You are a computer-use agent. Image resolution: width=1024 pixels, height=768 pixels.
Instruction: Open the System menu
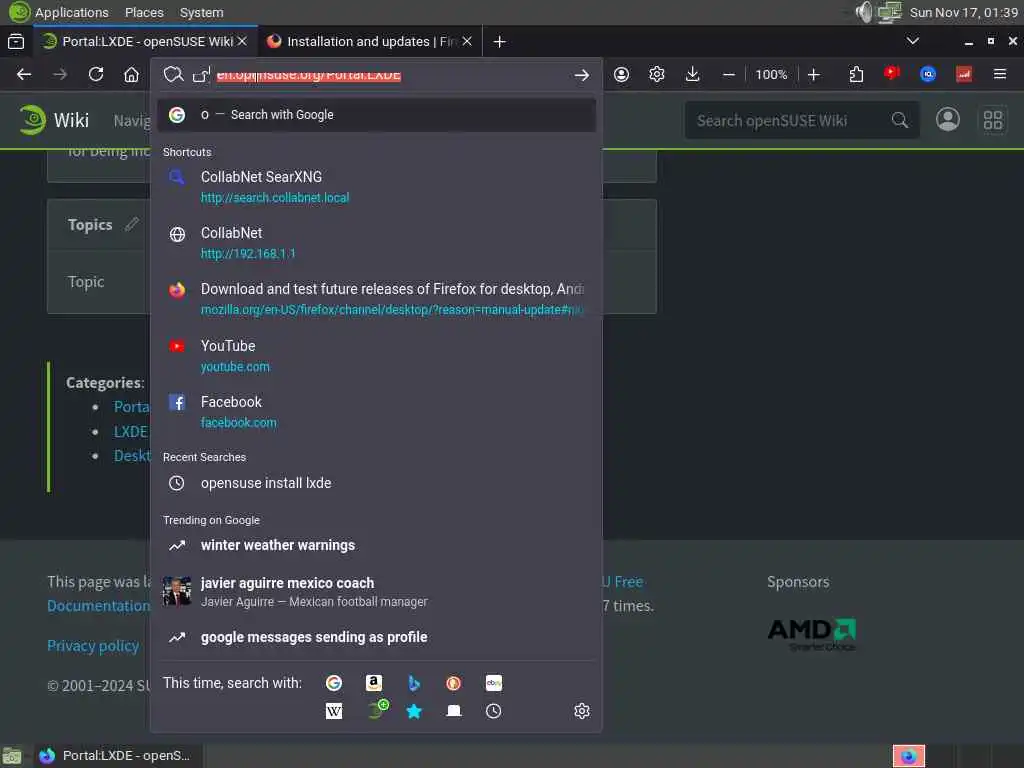[201, 12]
